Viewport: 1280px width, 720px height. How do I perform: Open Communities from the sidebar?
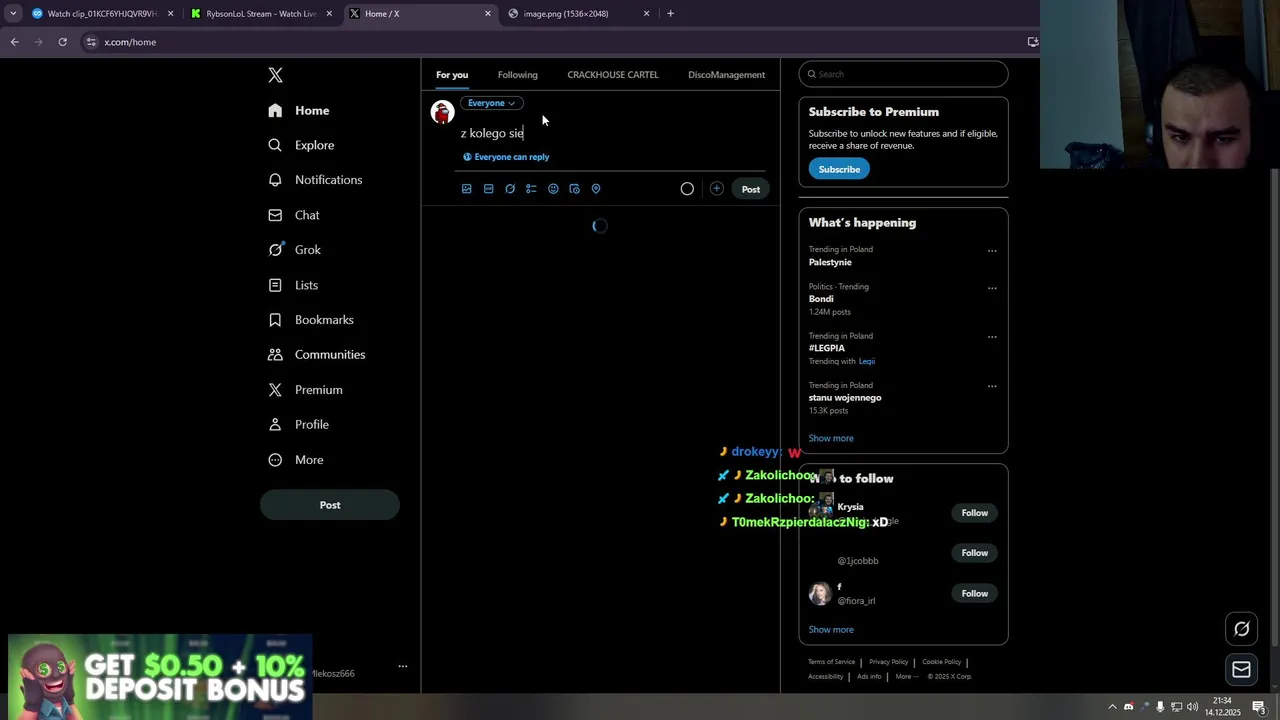pyautogui.click(x=317, y=355)
